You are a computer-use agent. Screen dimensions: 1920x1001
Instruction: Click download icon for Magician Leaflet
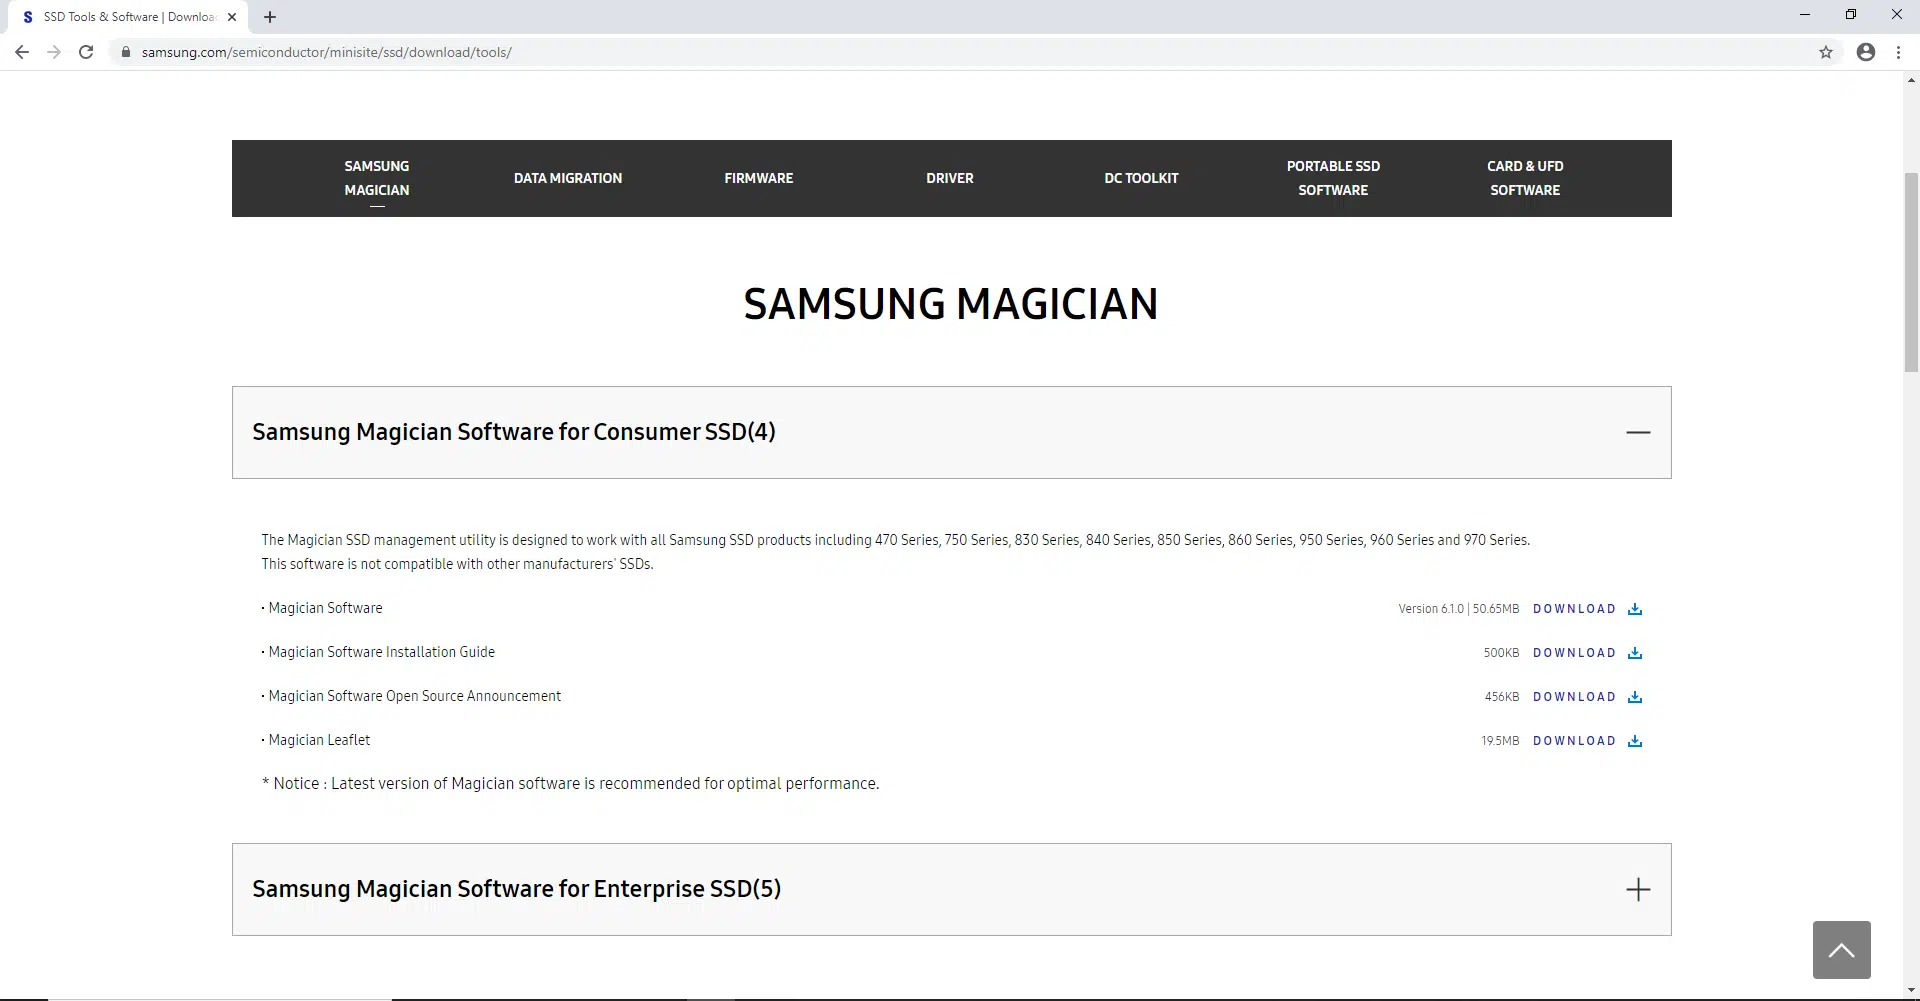click(x=1635, y=741)
